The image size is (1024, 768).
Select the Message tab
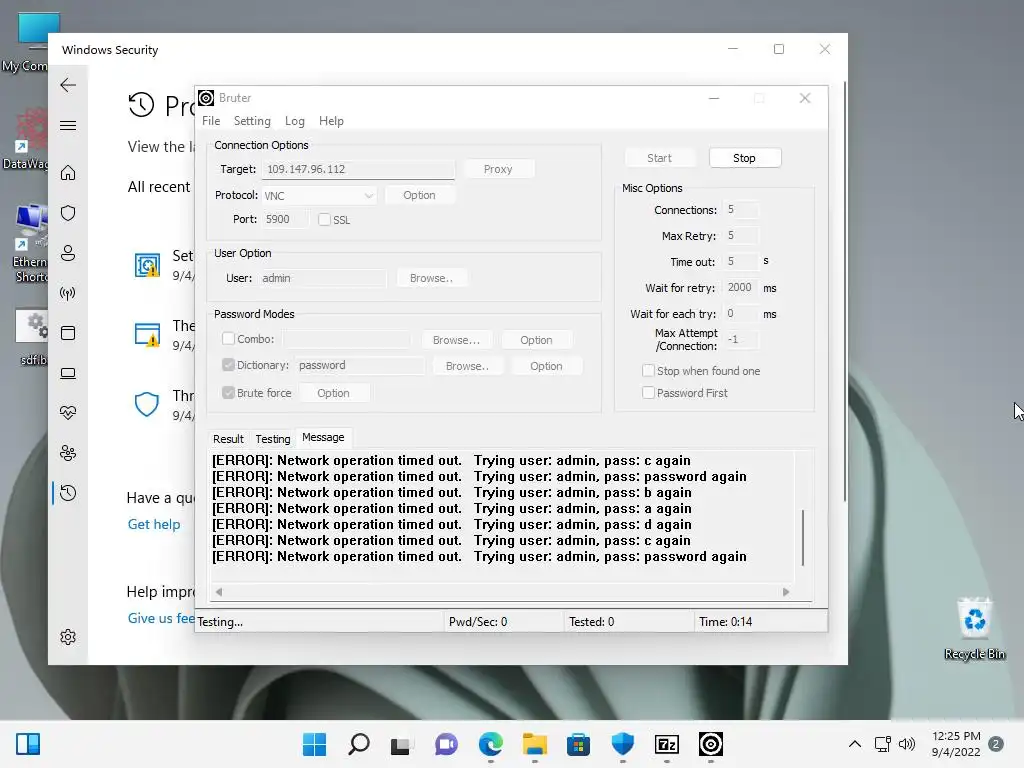point(323,438)
